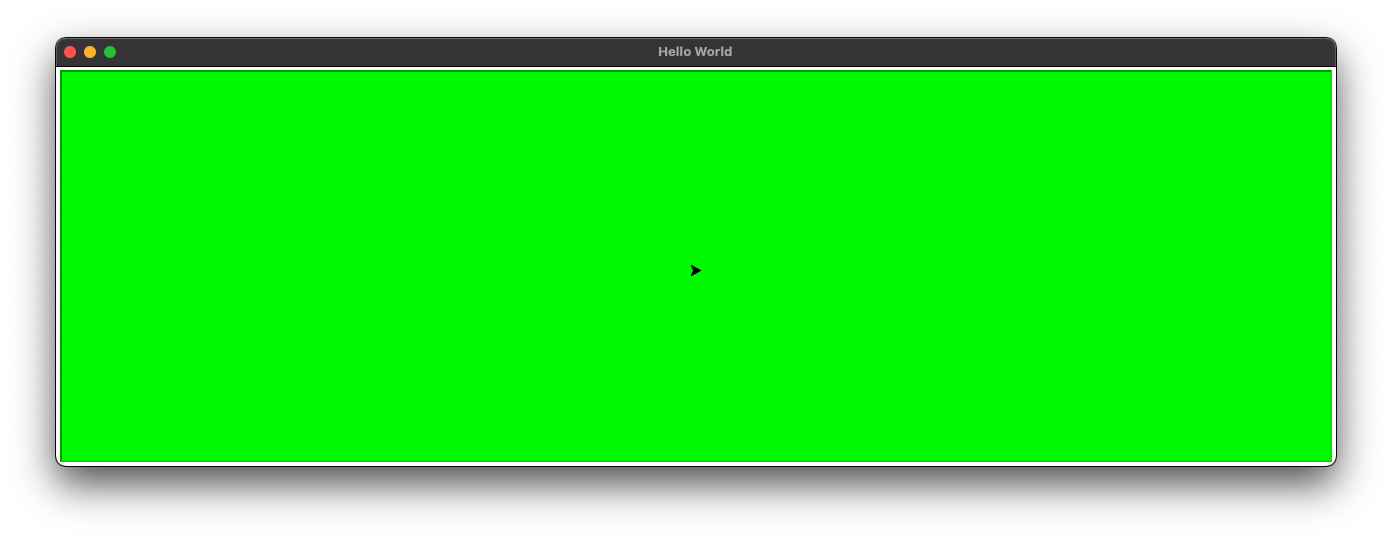Viewport: 1392px width, 540px height.
Task: Click black desktop area below the window
Action: point(696,505)
